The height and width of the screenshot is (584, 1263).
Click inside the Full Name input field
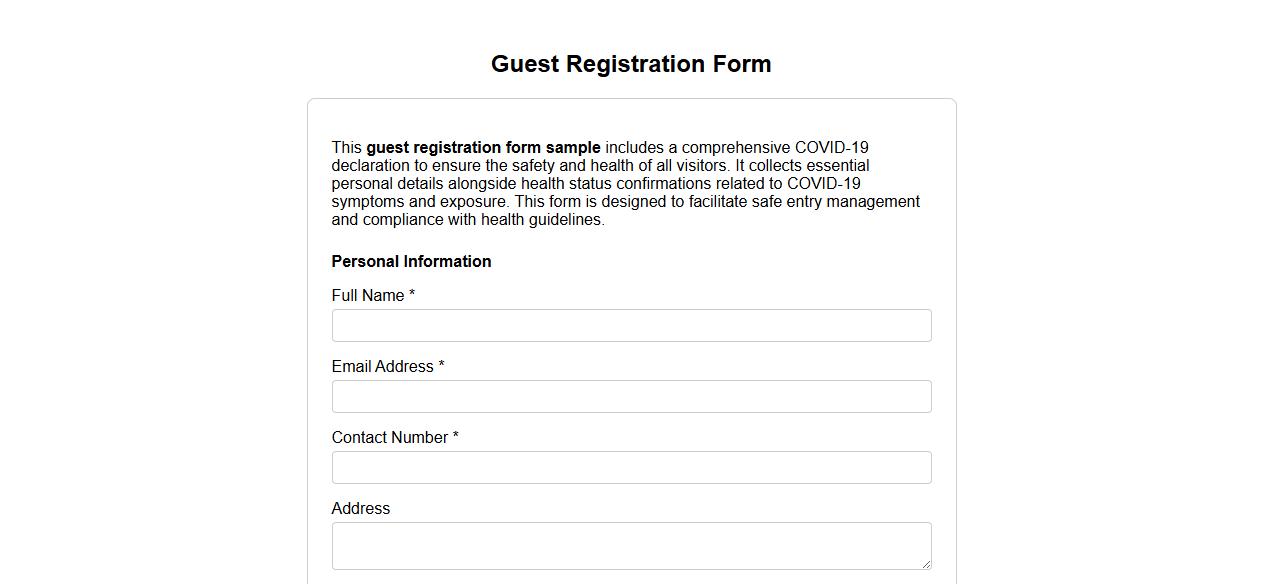point(630,325)
